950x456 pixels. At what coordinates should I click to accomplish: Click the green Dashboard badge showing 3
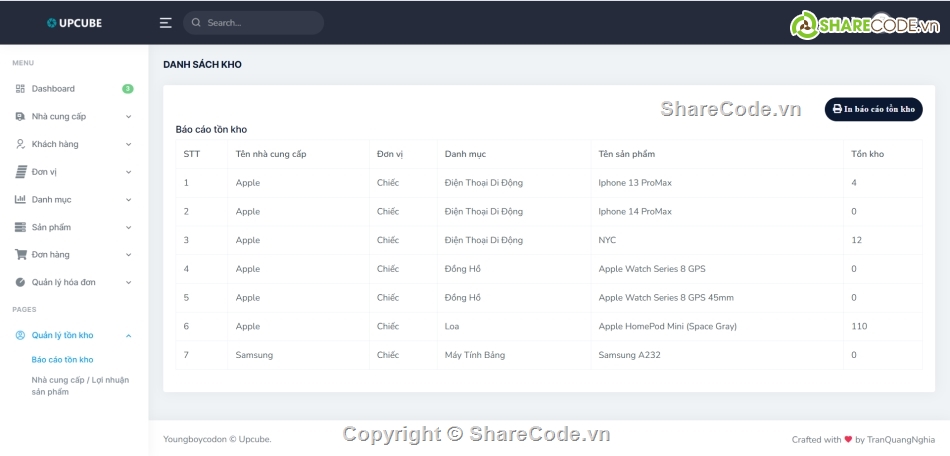coord(127,88)
